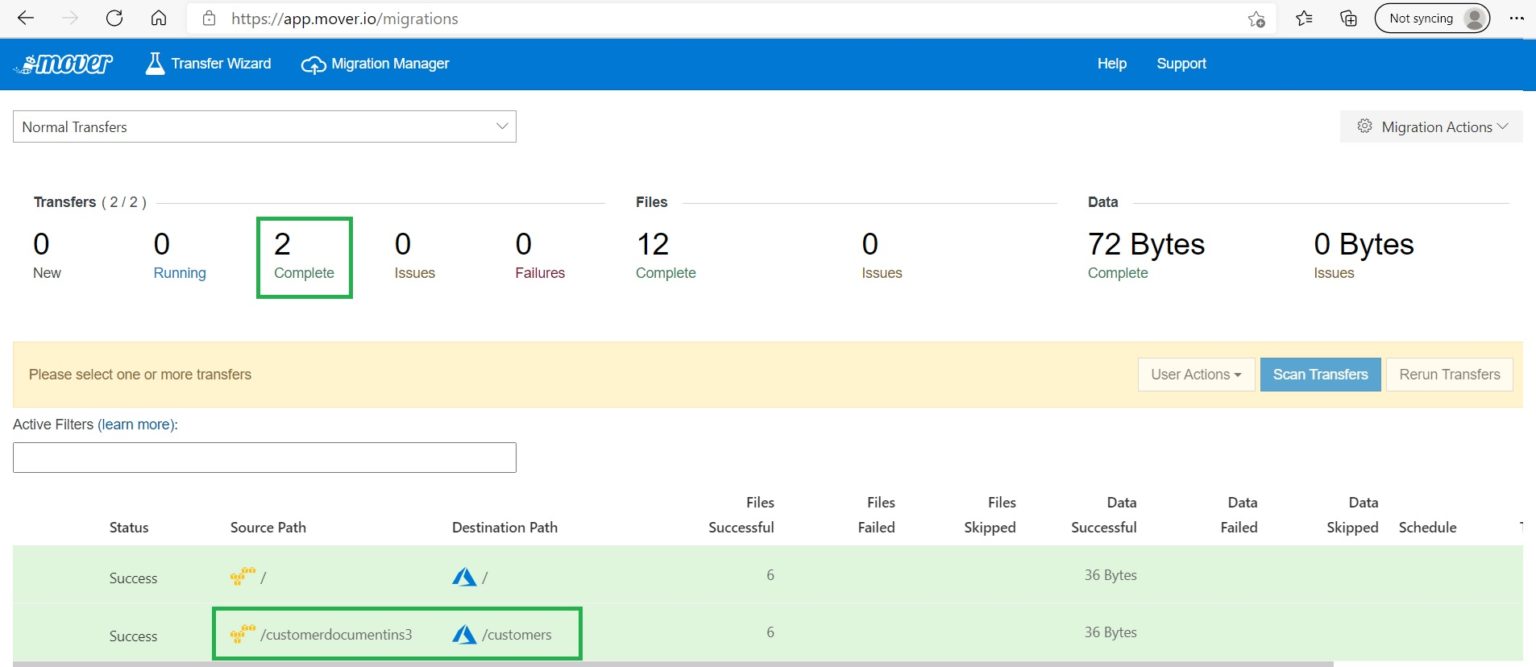
Task: Expand the Migration Actions menu
Action: pos(1431,127)
